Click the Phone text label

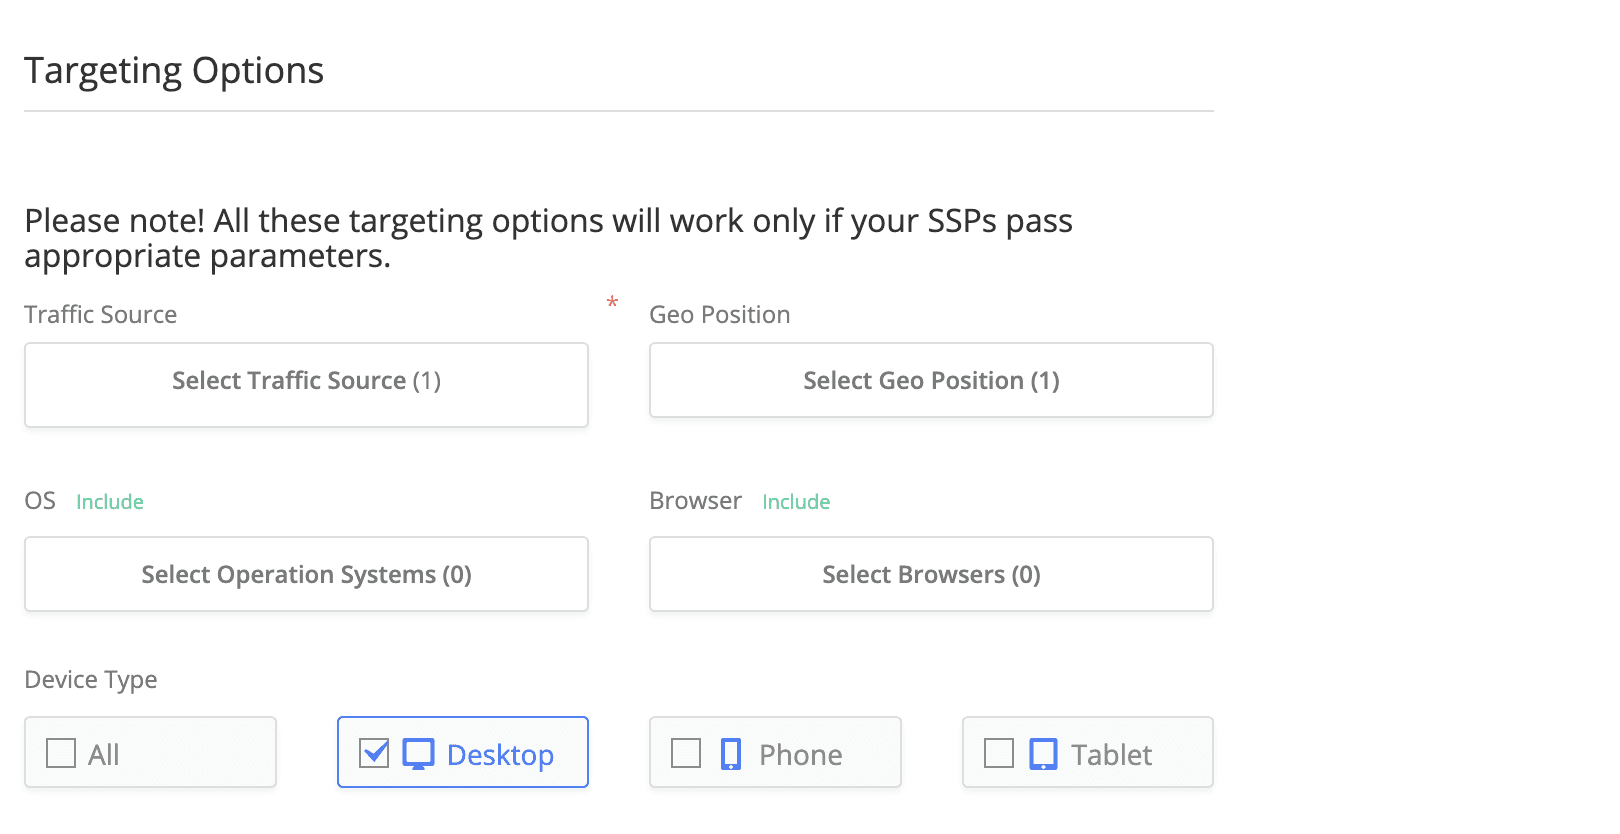[800, 755]
